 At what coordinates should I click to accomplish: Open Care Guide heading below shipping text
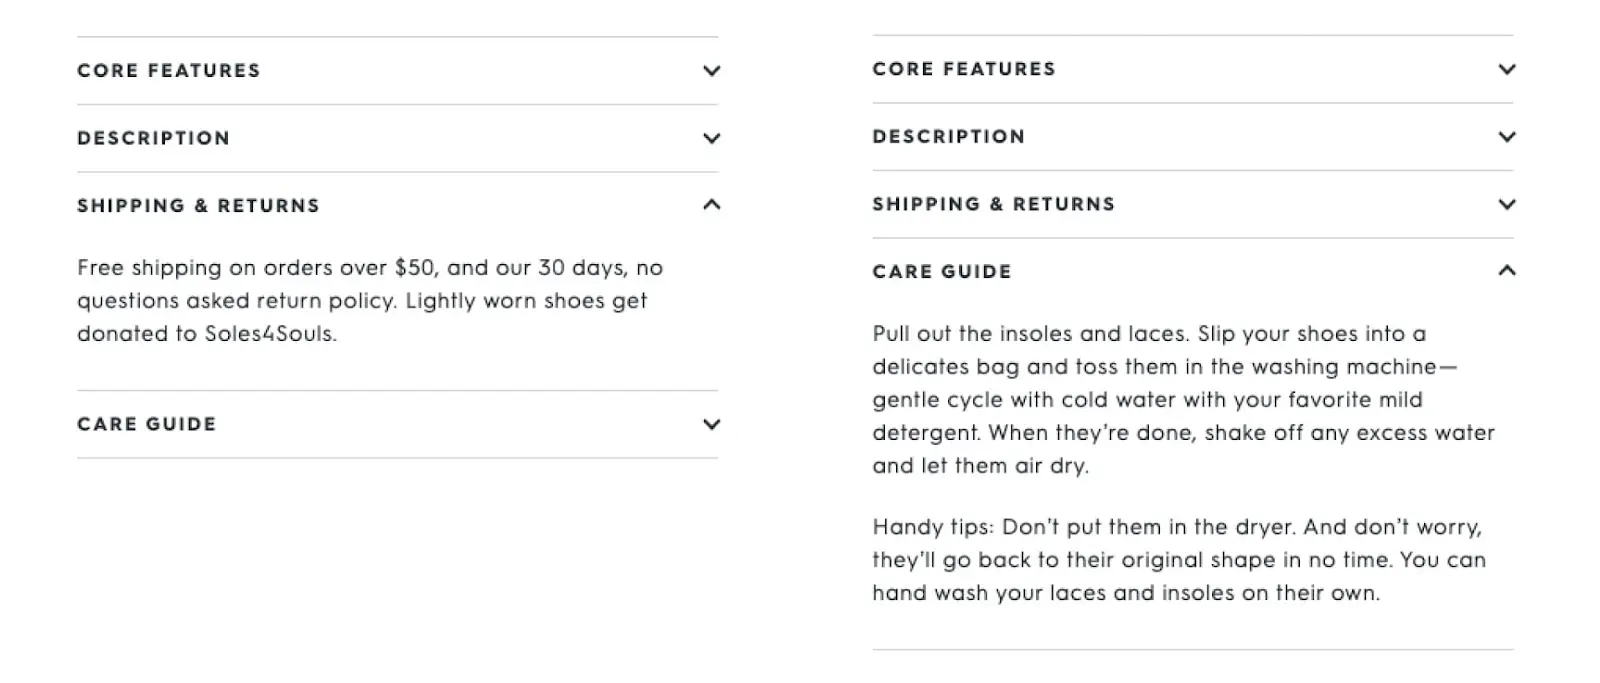click(147, 424)
